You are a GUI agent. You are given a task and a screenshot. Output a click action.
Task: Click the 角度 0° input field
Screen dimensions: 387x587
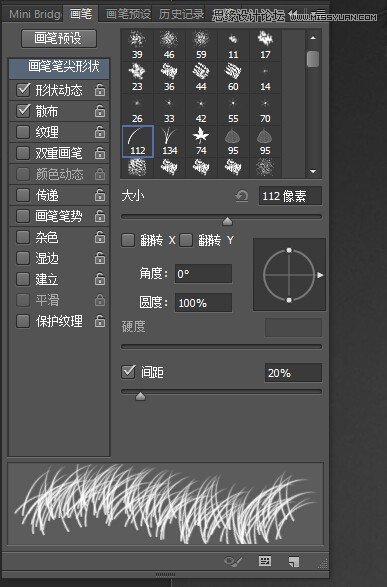click(x=204, y=274)
